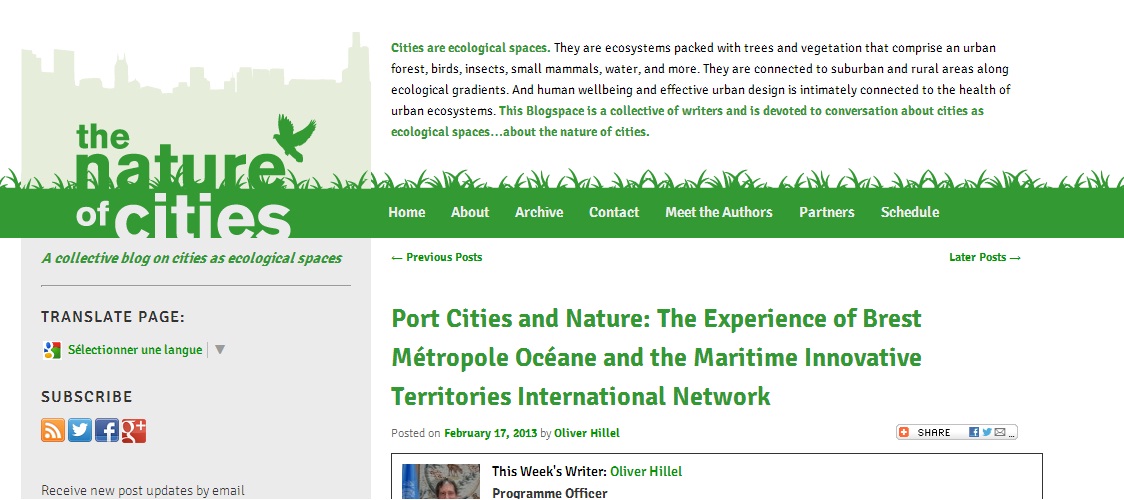Click the 'Programme Officer' text
The height and width of the screenshot is (500, 1124).
[x=550, y=493]
